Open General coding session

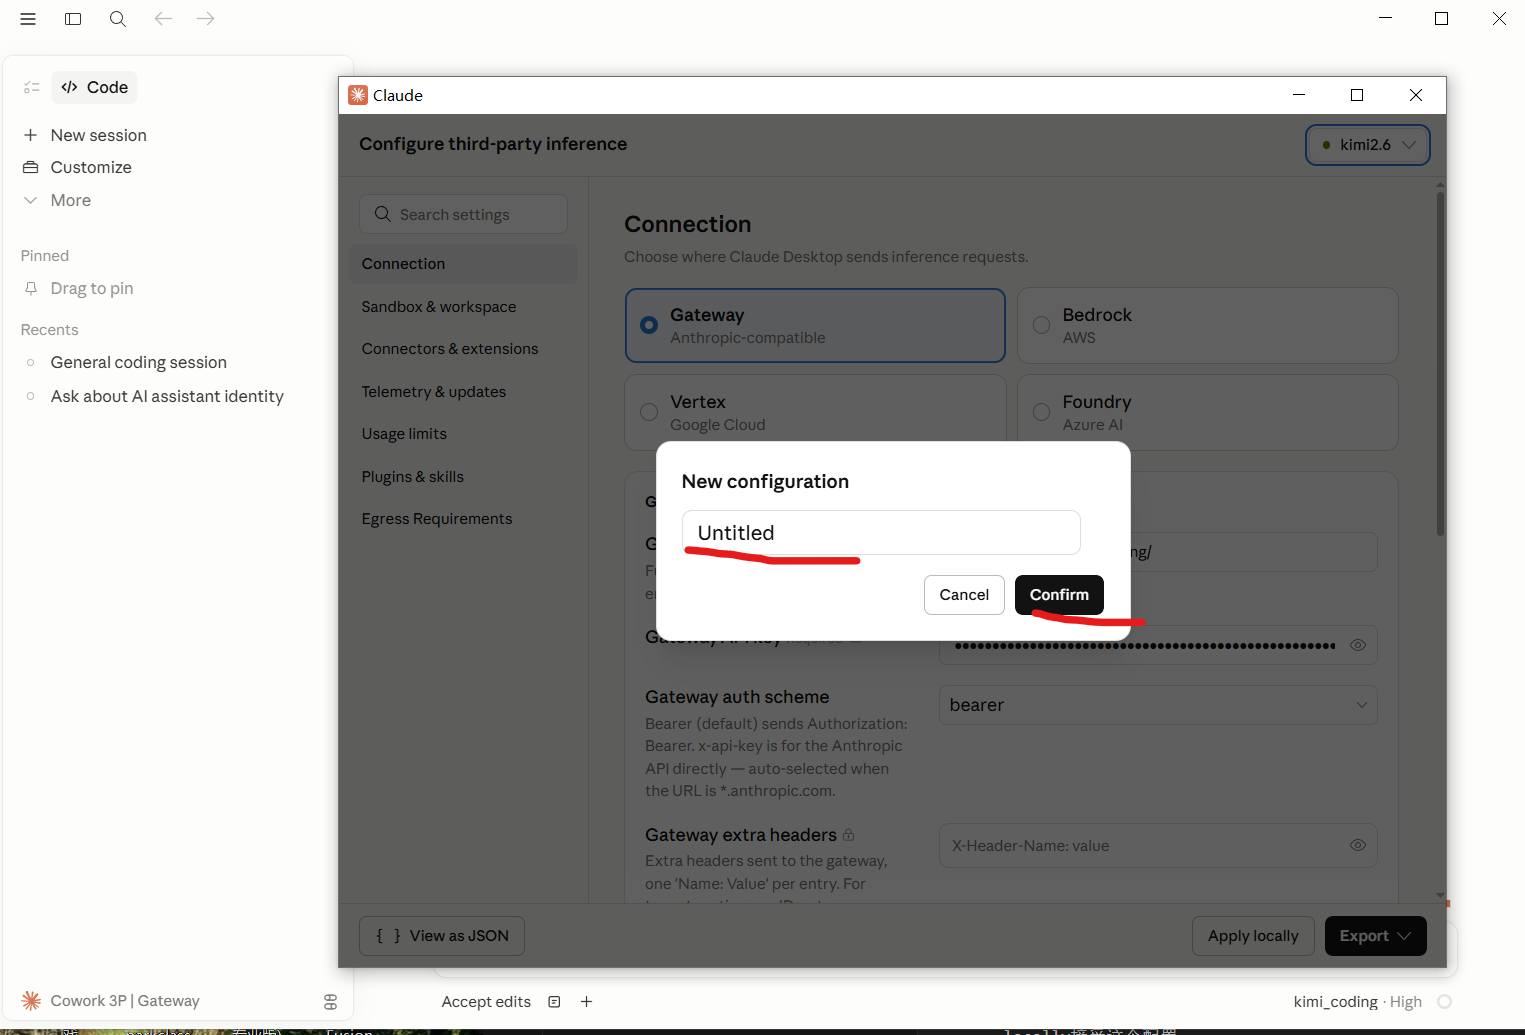pos(139,362)
